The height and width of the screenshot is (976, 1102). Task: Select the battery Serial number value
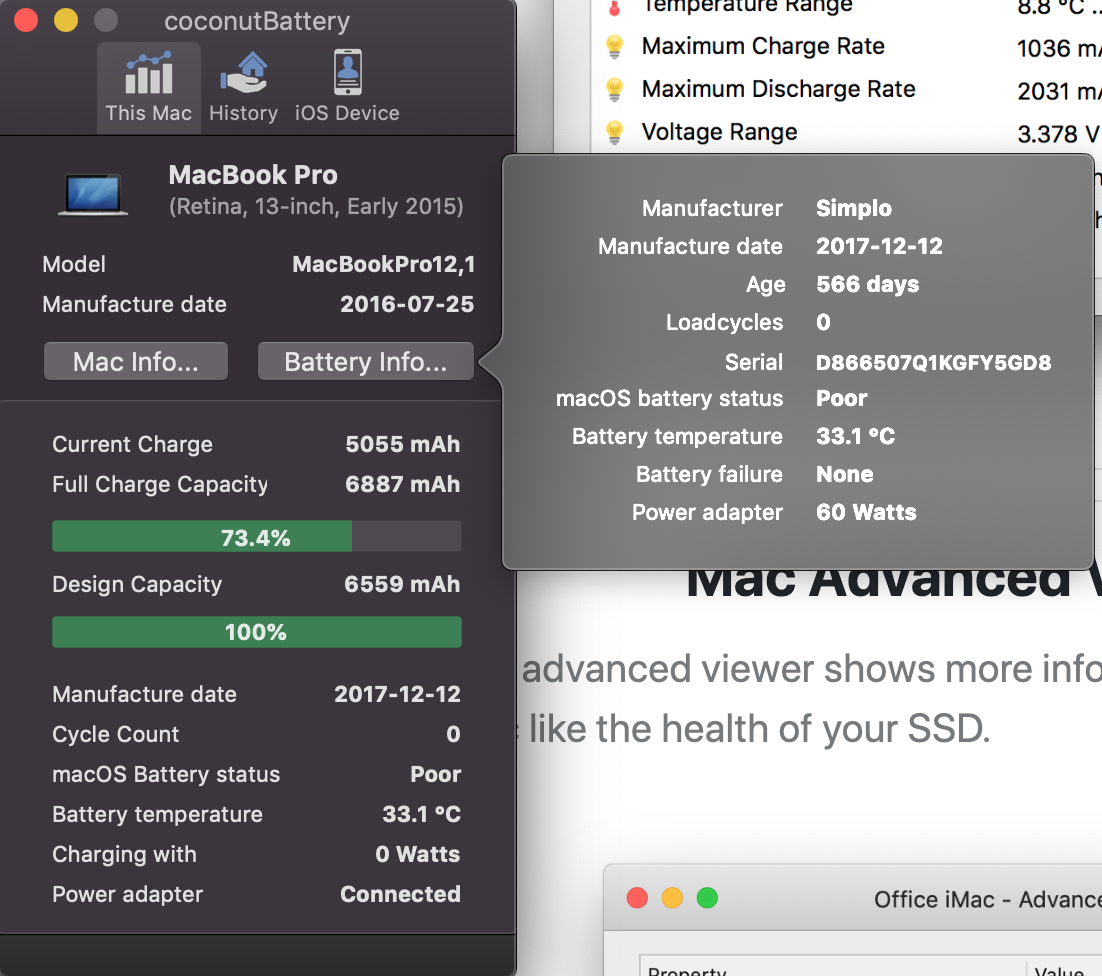click(933, 362)
